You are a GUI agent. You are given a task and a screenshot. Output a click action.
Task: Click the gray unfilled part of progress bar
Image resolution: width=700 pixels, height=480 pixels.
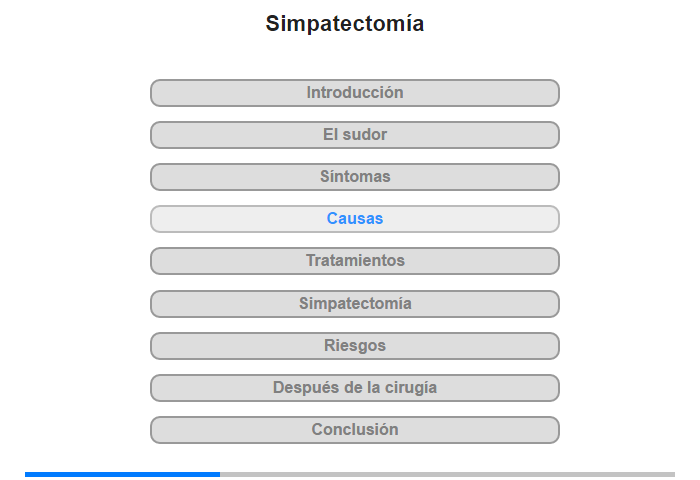[x=447, y=474]
